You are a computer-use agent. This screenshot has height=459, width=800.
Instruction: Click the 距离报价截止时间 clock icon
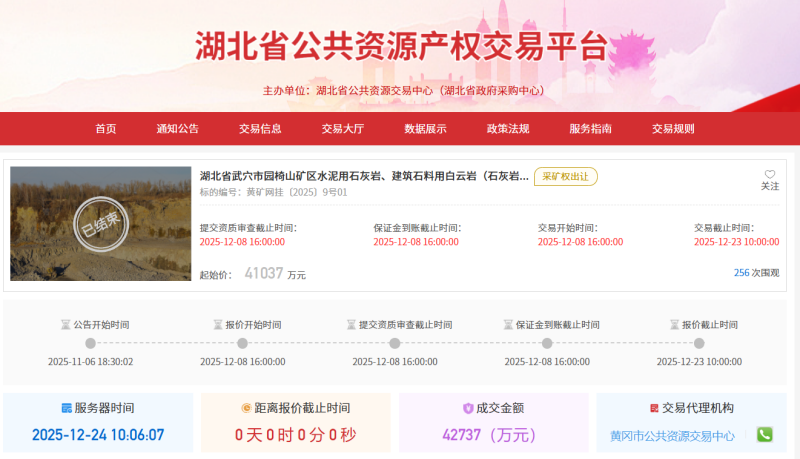click(245, 408)
